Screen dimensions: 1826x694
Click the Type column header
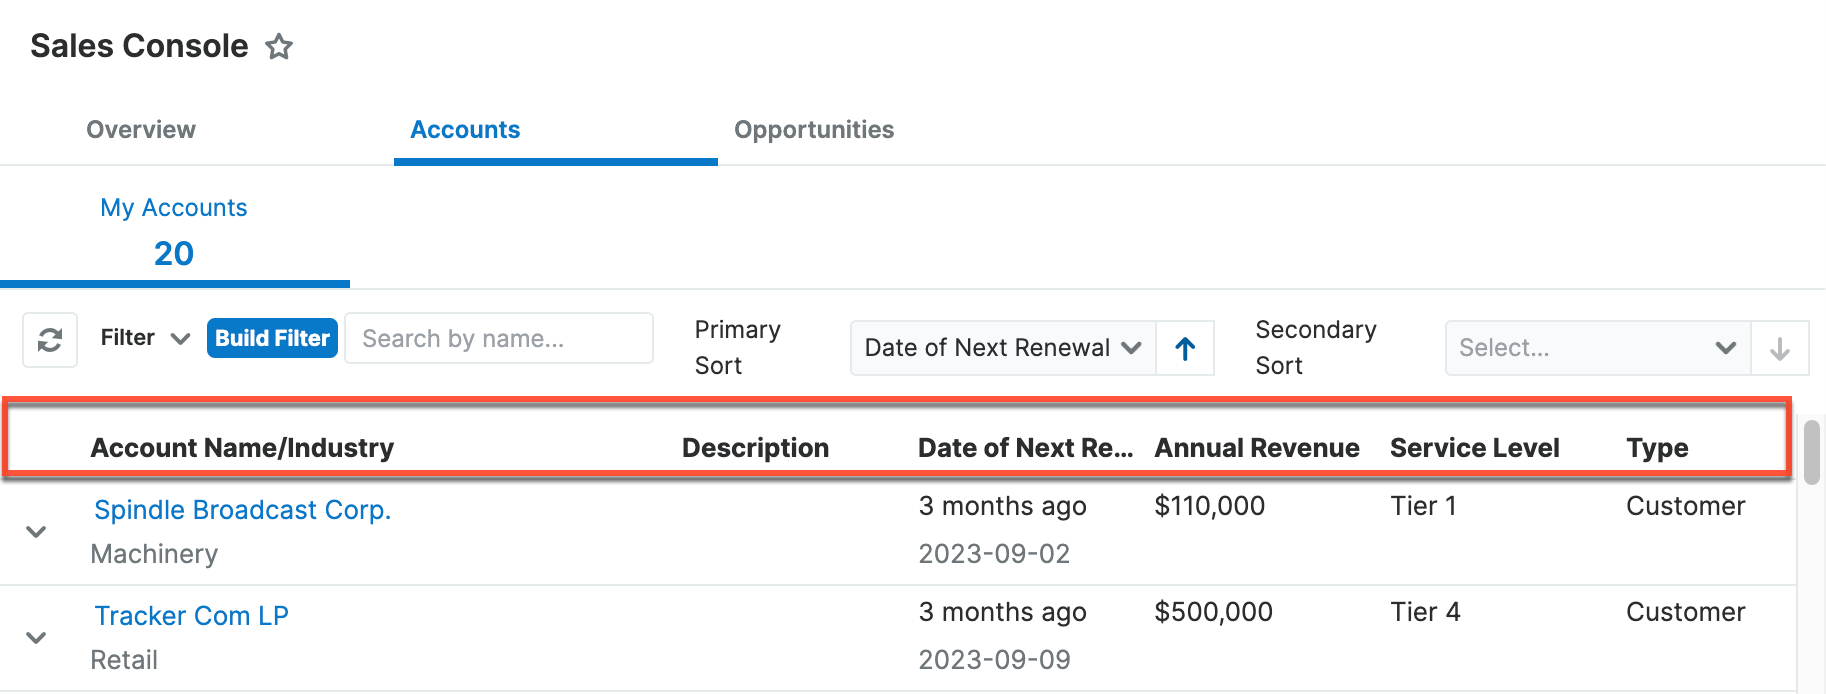[1657, 448]
